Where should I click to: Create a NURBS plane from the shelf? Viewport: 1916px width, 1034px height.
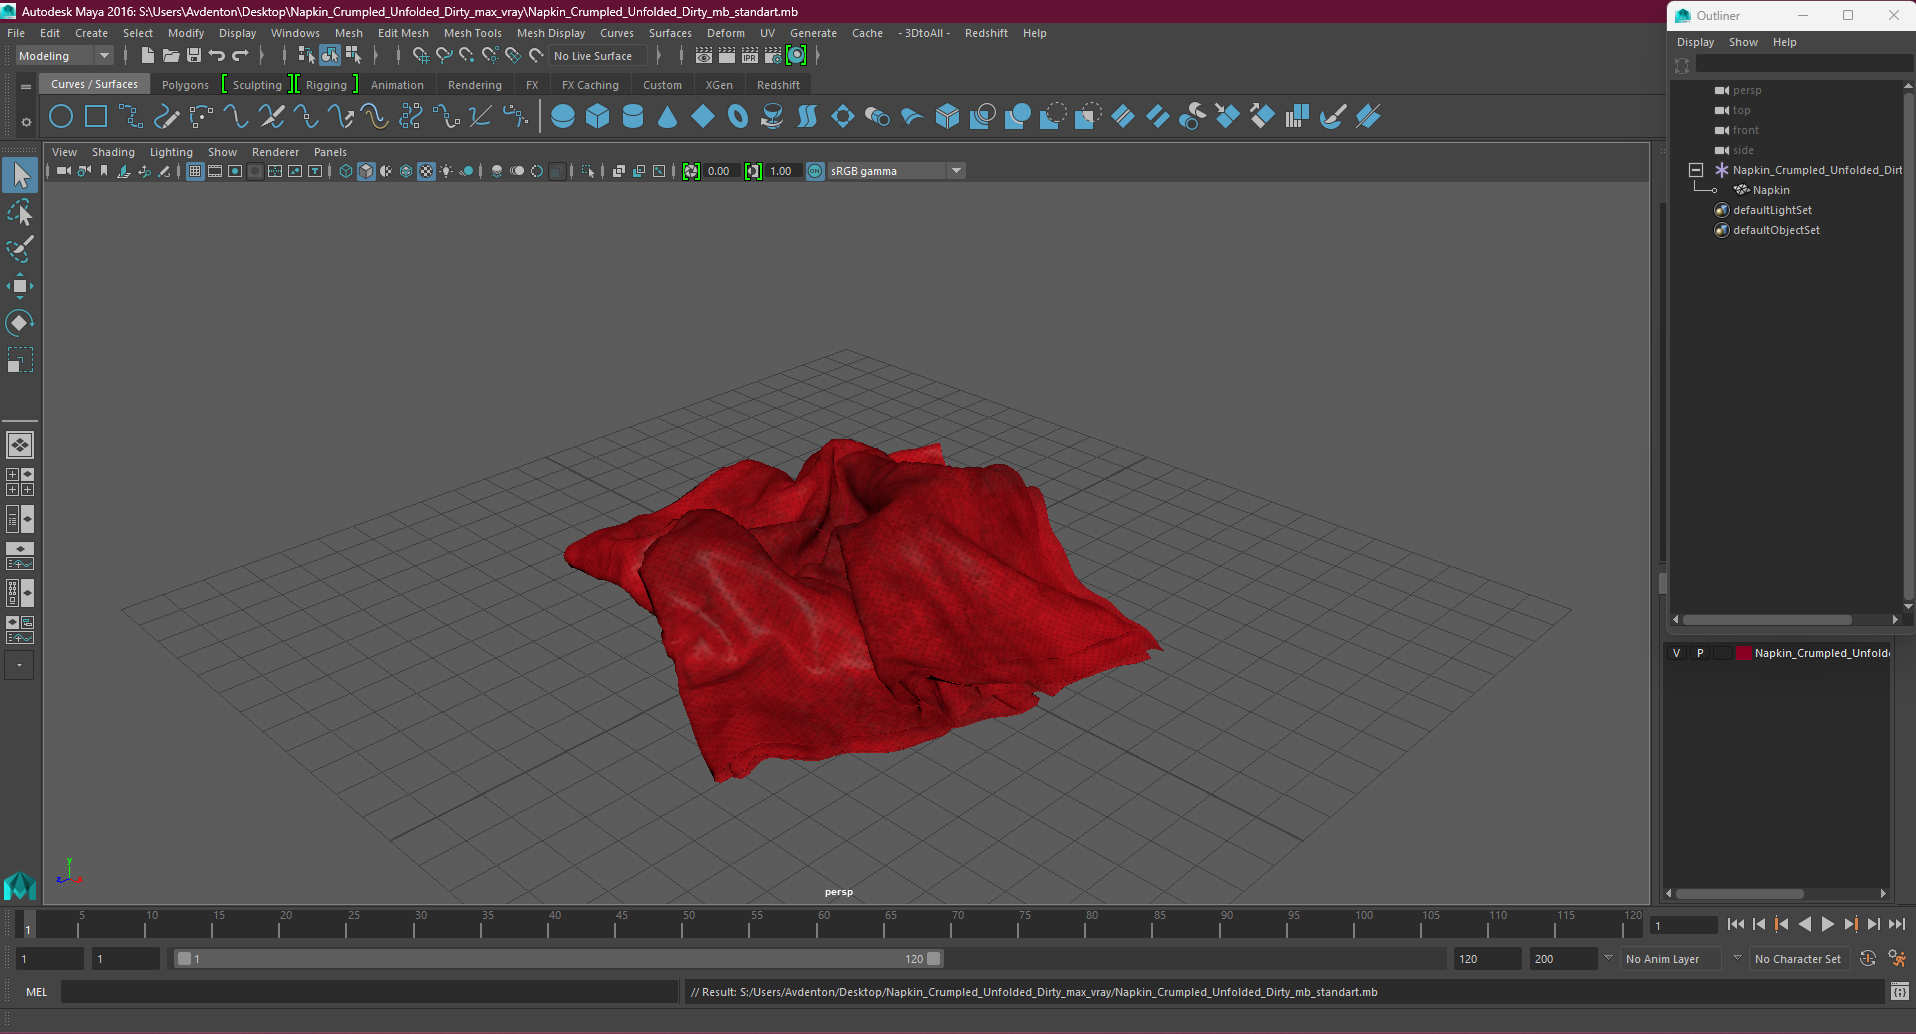tap(703, 117)
